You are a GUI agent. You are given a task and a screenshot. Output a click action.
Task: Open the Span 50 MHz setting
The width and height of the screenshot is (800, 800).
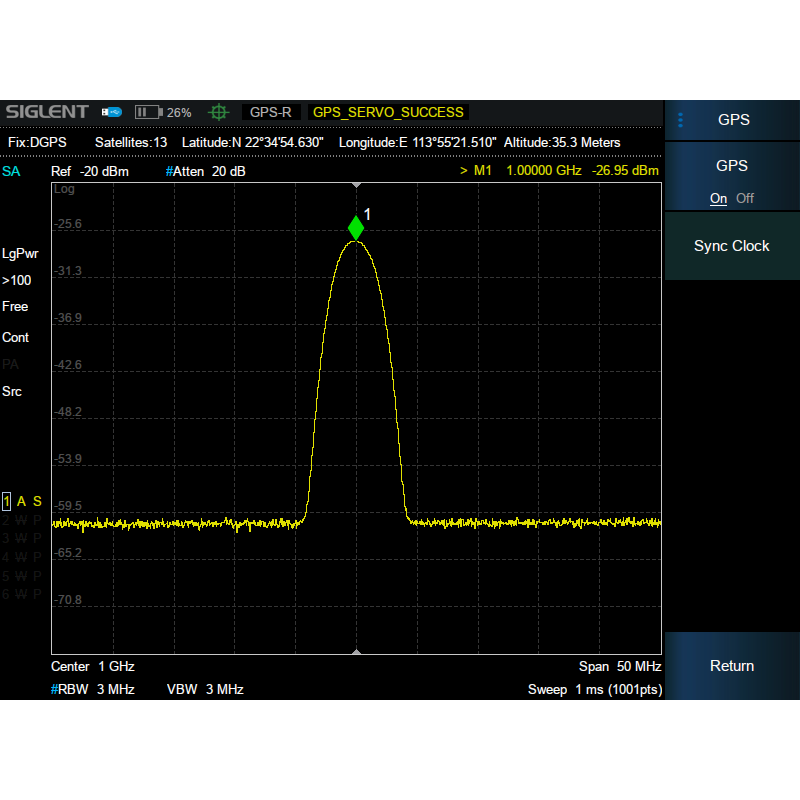pos(620,666)
